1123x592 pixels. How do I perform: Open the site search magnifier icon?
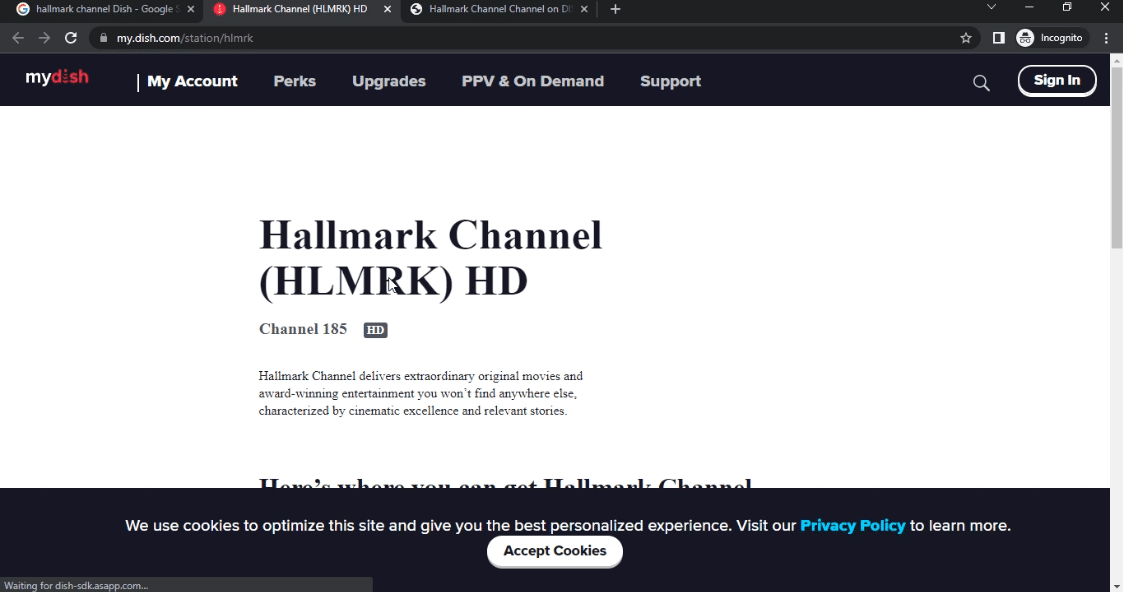pyautogui.click(x=981, y=83)
